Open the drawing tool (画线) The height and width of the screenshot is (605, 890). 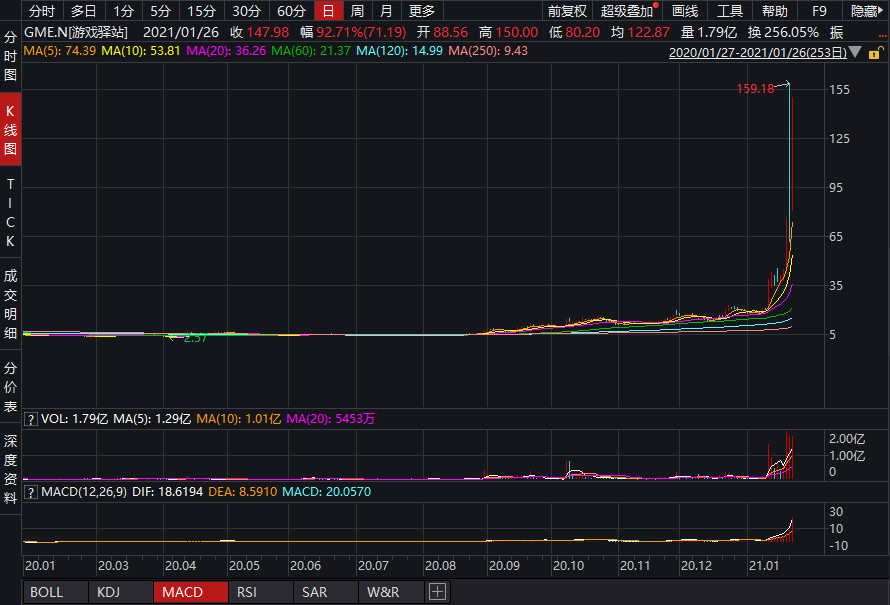click(x=685, y=12)
